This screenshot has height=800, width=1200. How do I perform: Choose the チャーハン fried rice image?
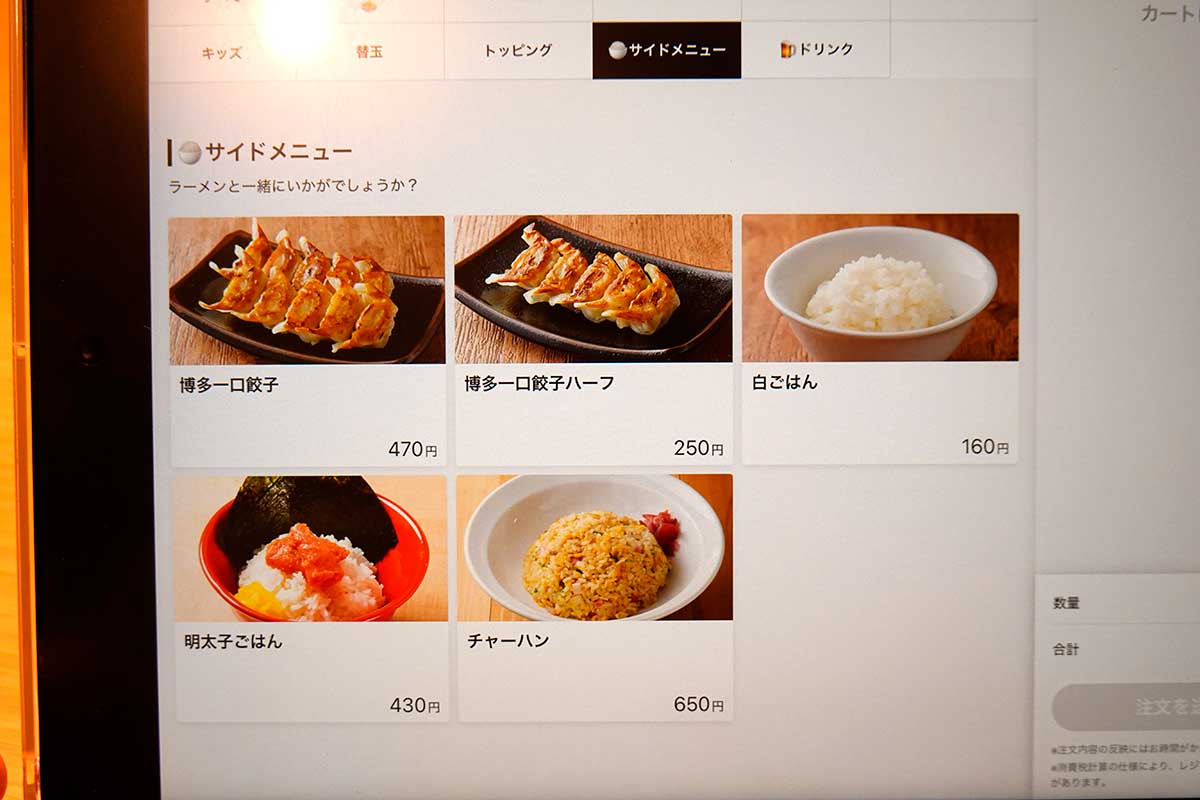(595, 548)
